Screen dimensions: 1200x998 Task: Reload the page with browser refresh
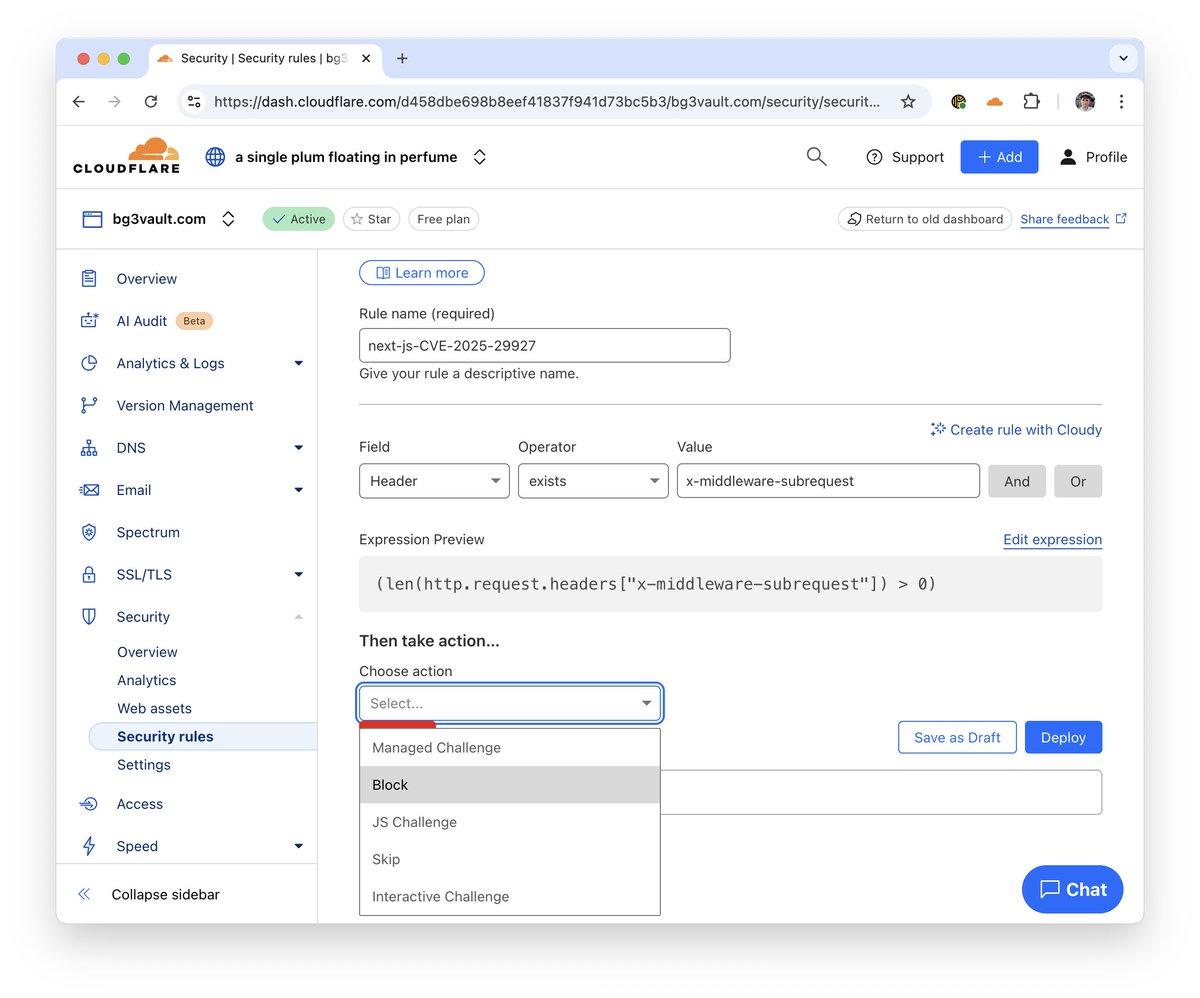point(151,101)
